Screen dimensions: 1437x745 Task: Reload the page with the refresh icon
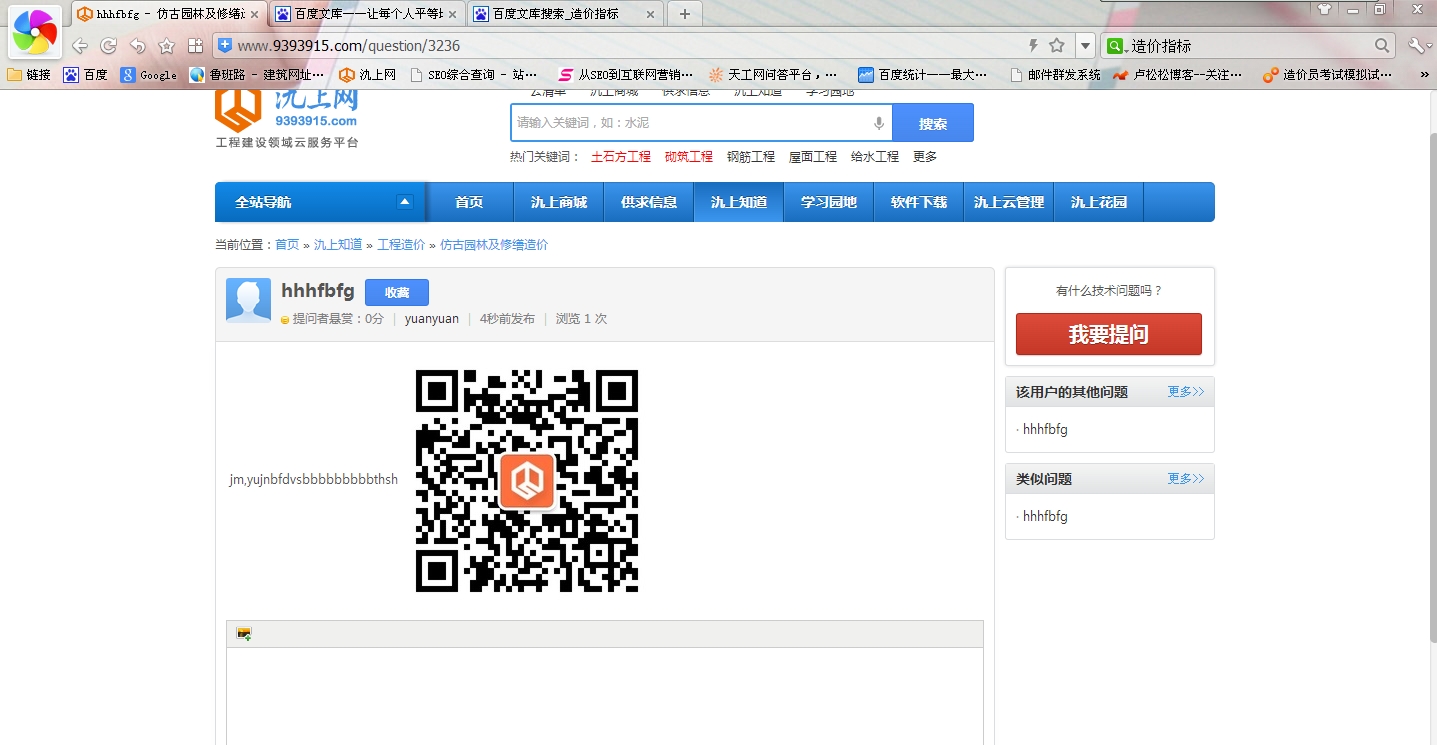pyautogui.click(x=108, y=46)
